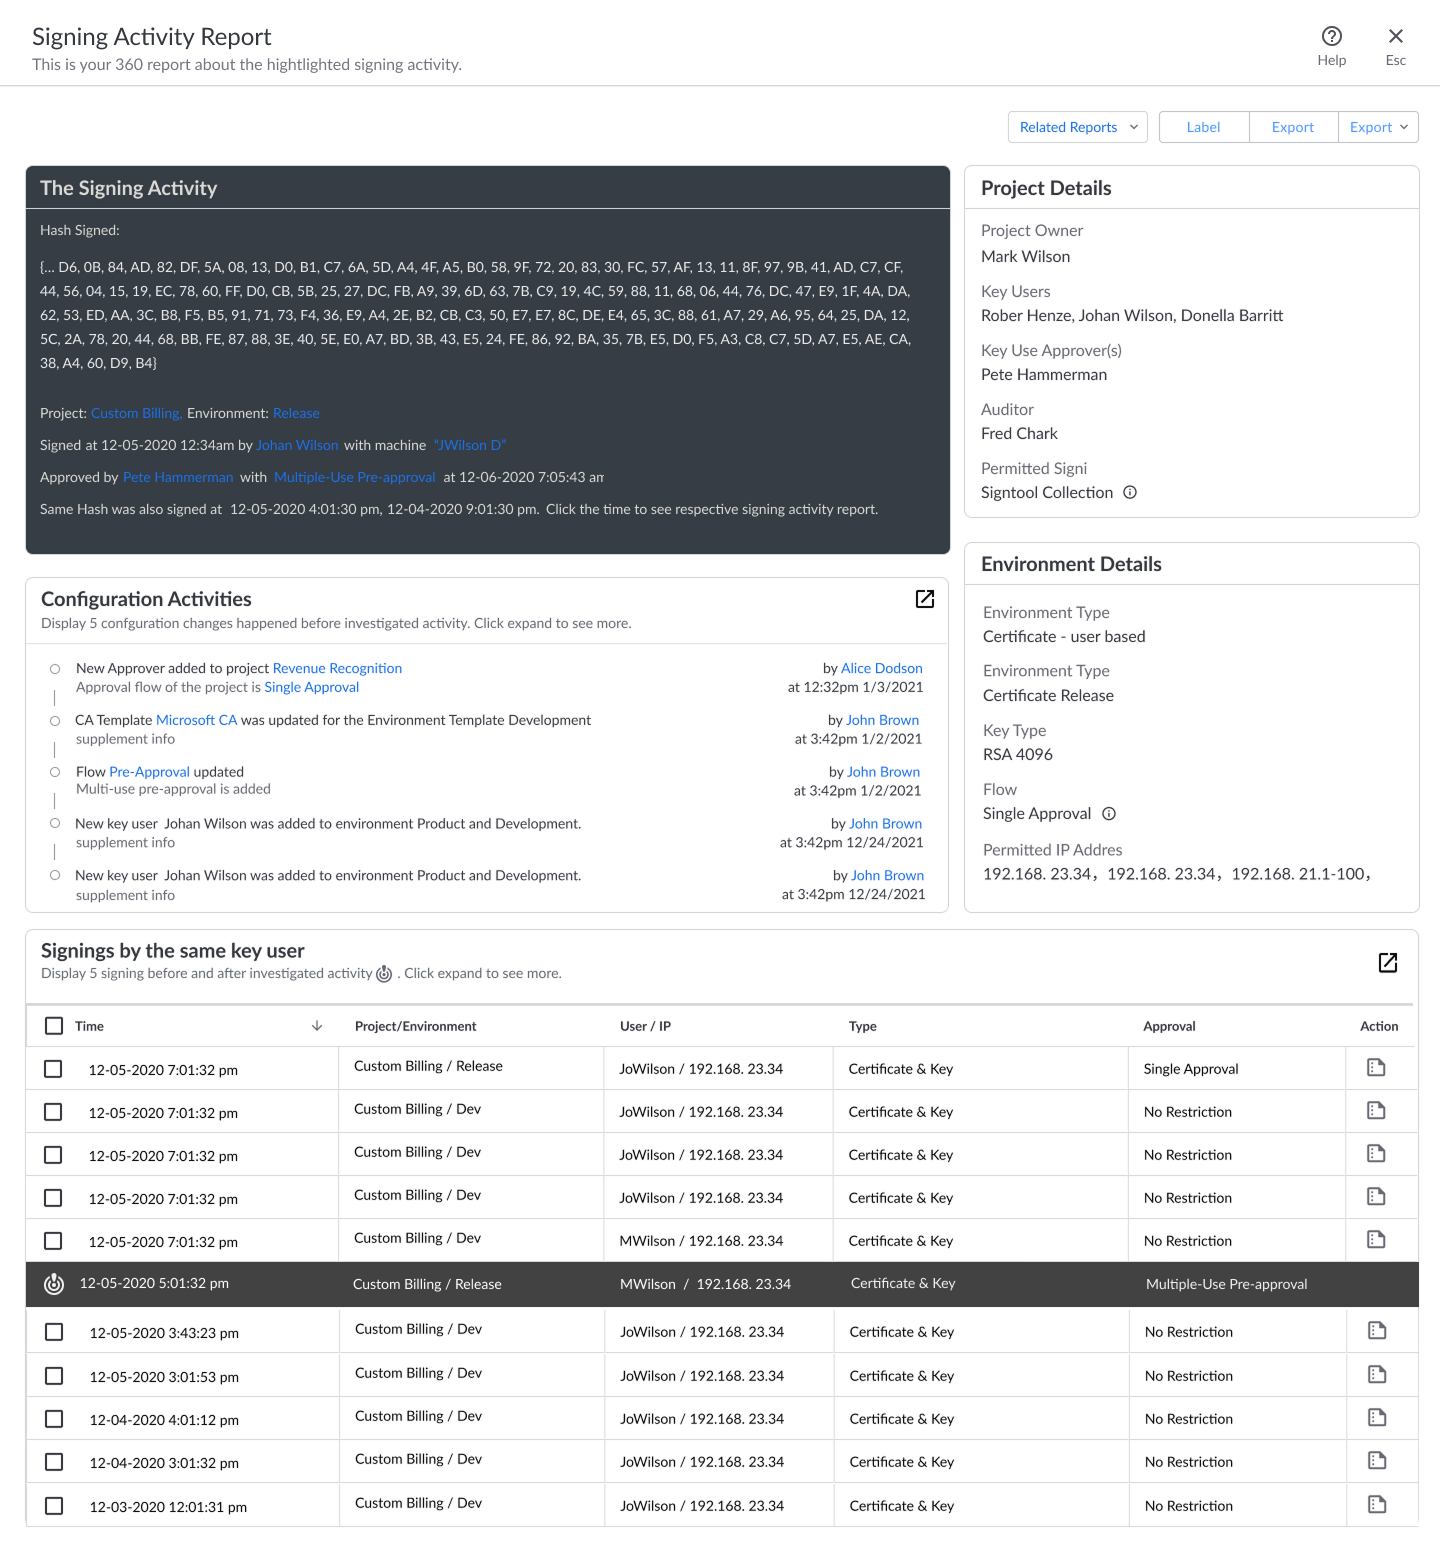Viewport: 1440px width, 1555px height.
Task: Show info icon beside Single Approval flow
Action: (x=1109, y=814)
